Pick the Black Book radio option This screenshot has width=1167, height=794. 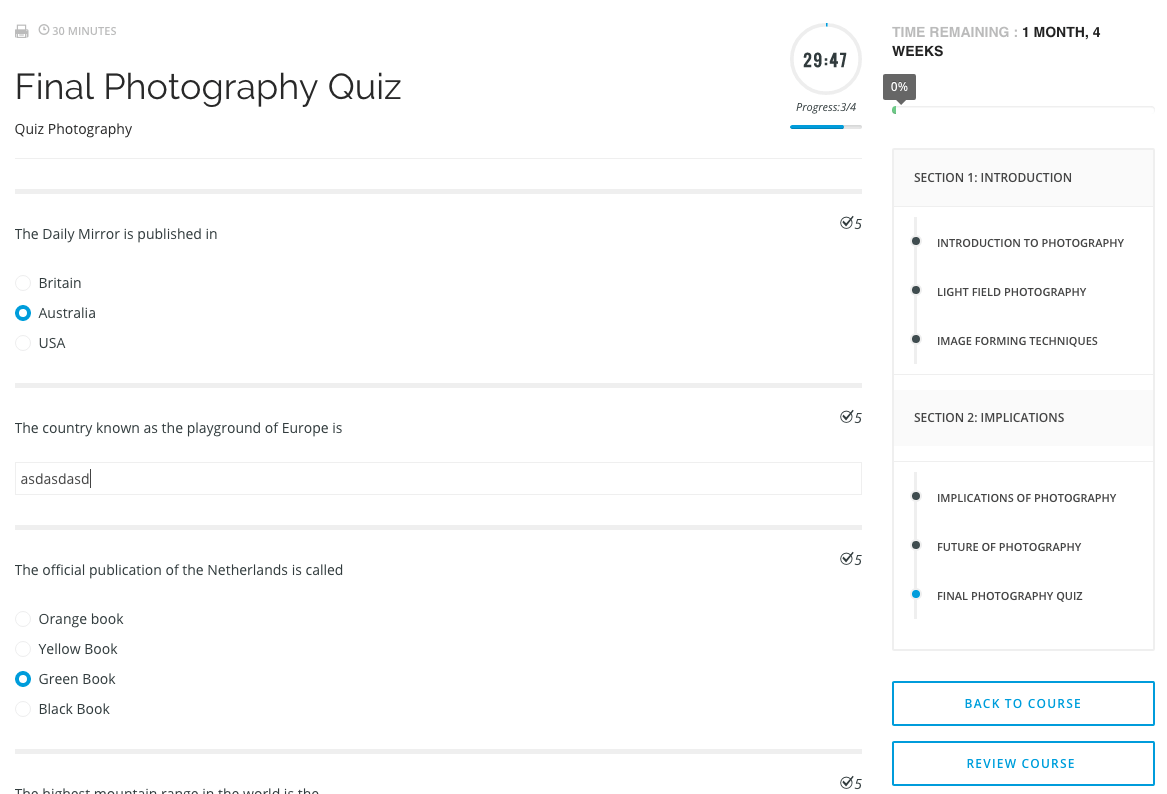pyautogui.click(x=23, y=709)
